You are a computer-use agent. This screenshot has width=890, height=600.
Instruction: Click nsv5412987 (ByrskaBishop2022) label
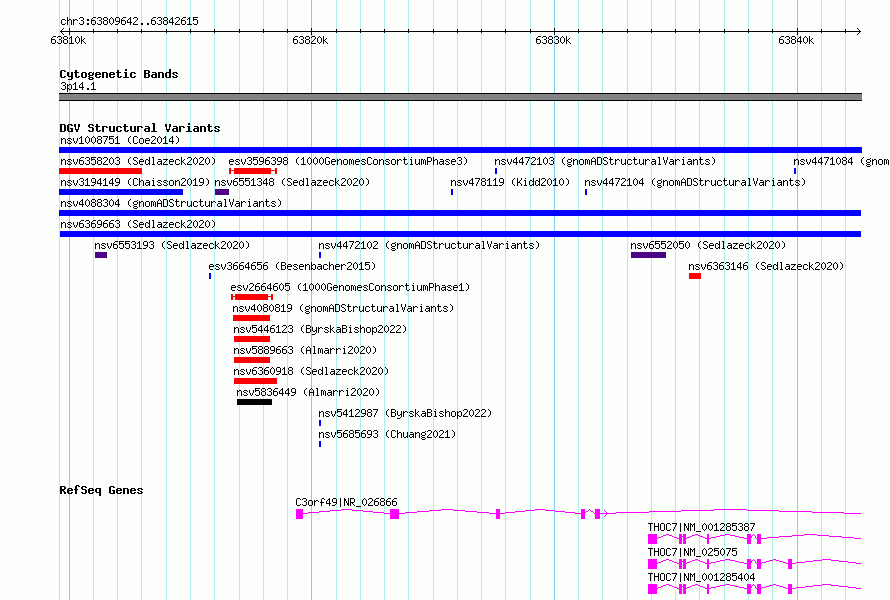405,413
